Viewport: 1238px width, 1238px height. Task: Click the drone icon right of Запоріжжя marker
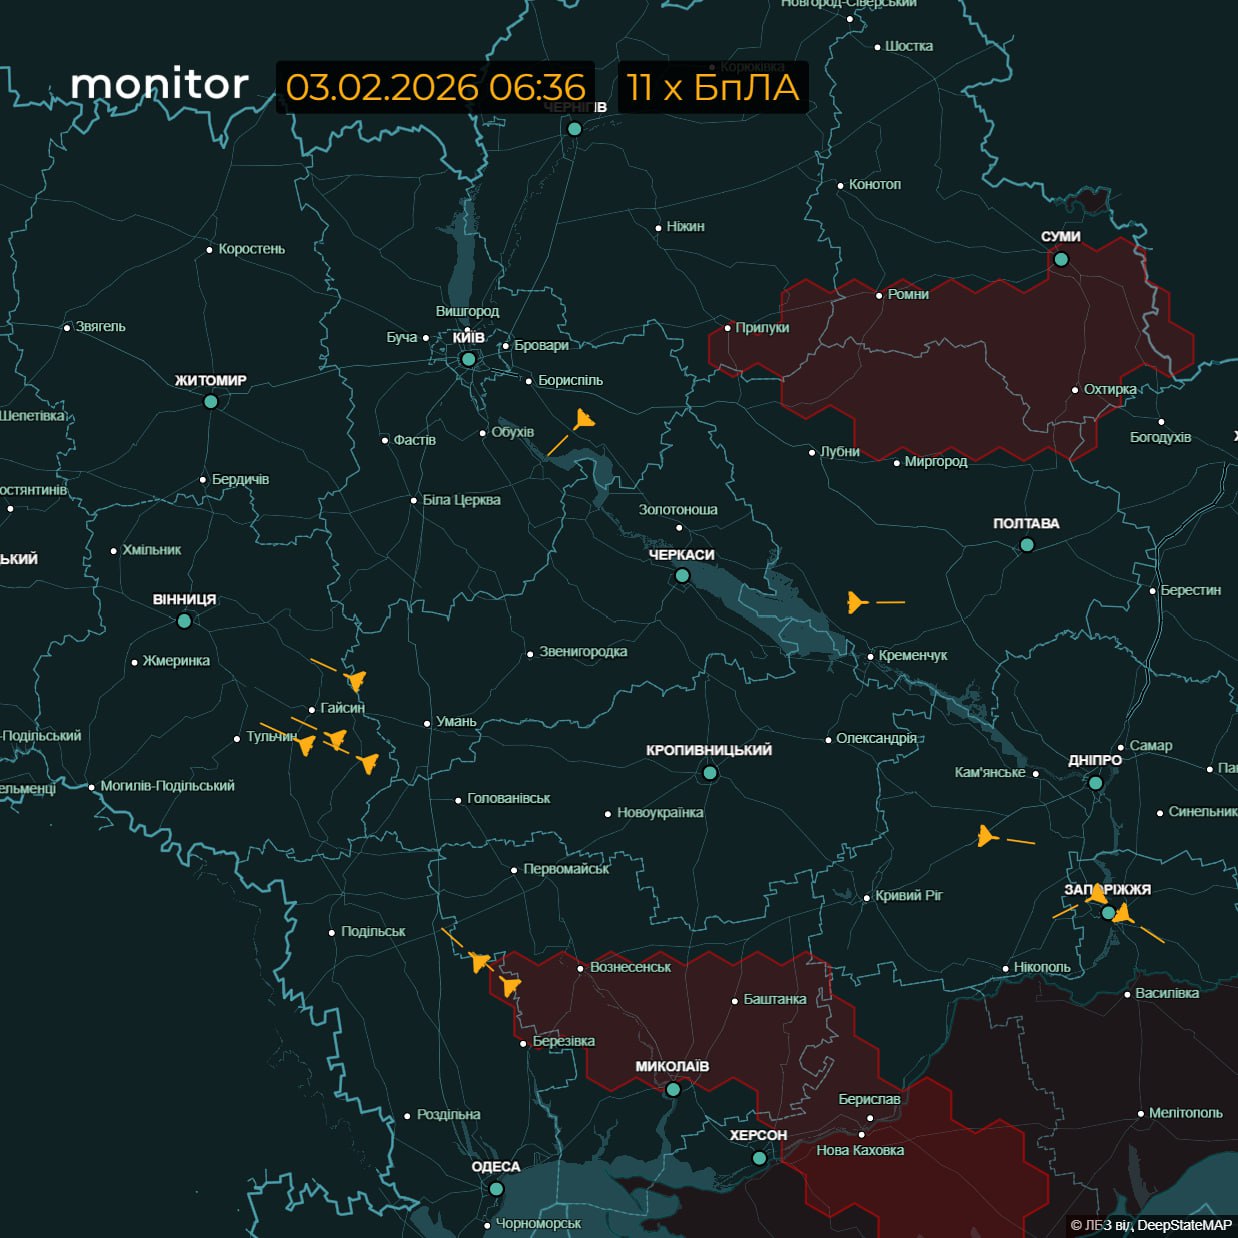click(1124, 913)
